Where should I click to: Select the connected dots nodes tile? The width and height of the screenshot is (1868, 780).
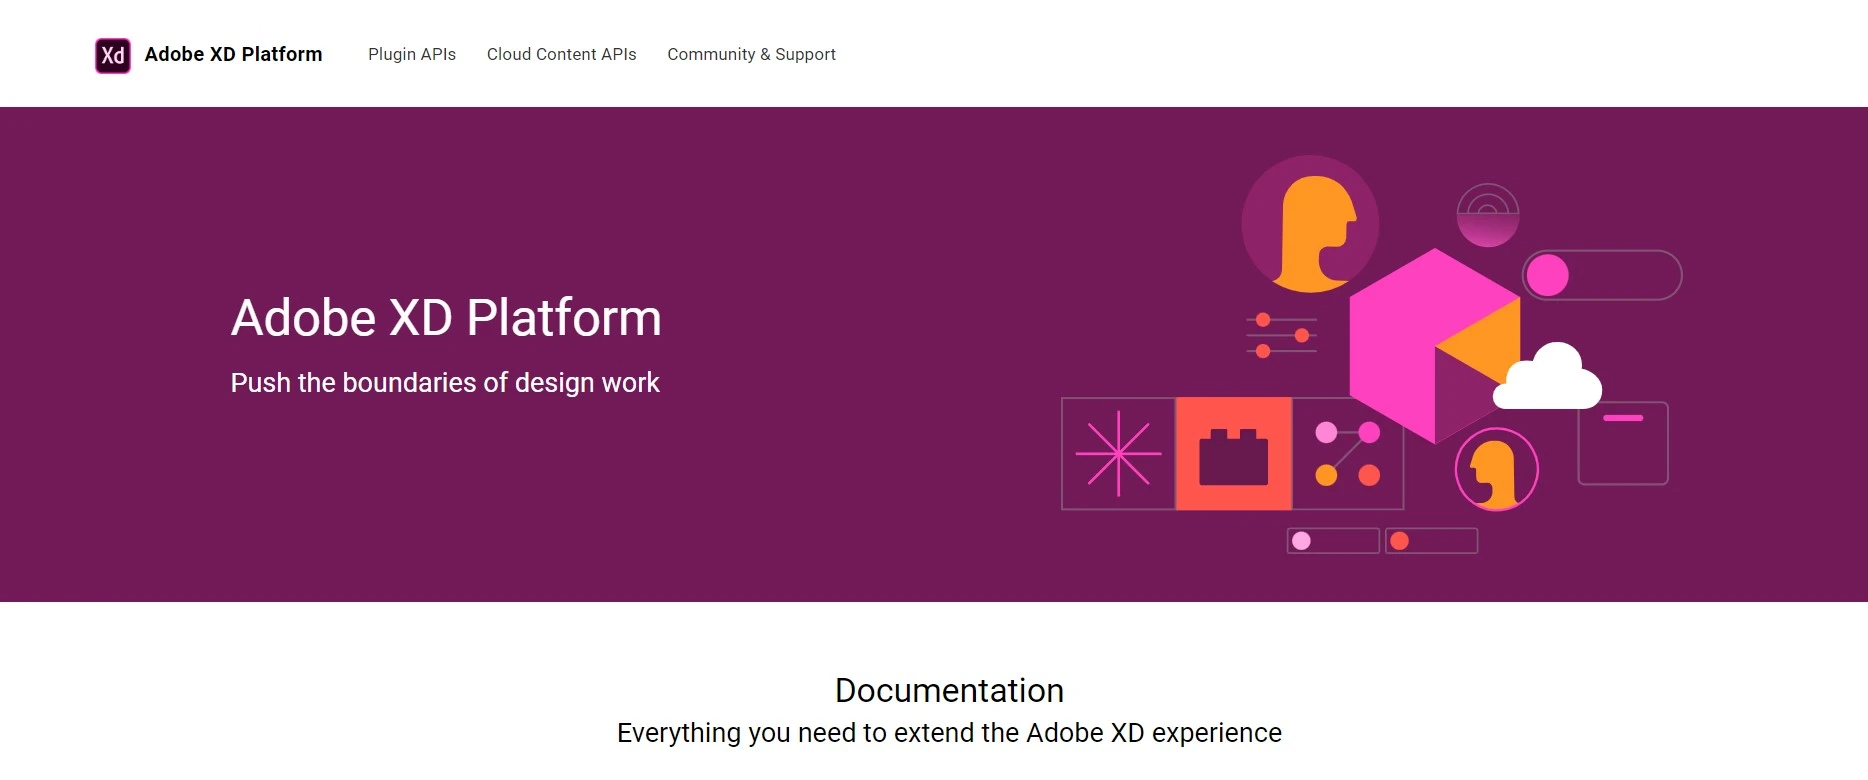coord(1348,454)
